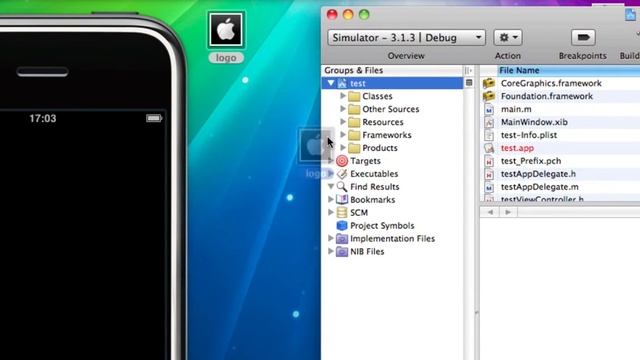Click the Classes folder icon
This screenshot has width=640, height=360.
pyautogui.click(x=354, y=96)
